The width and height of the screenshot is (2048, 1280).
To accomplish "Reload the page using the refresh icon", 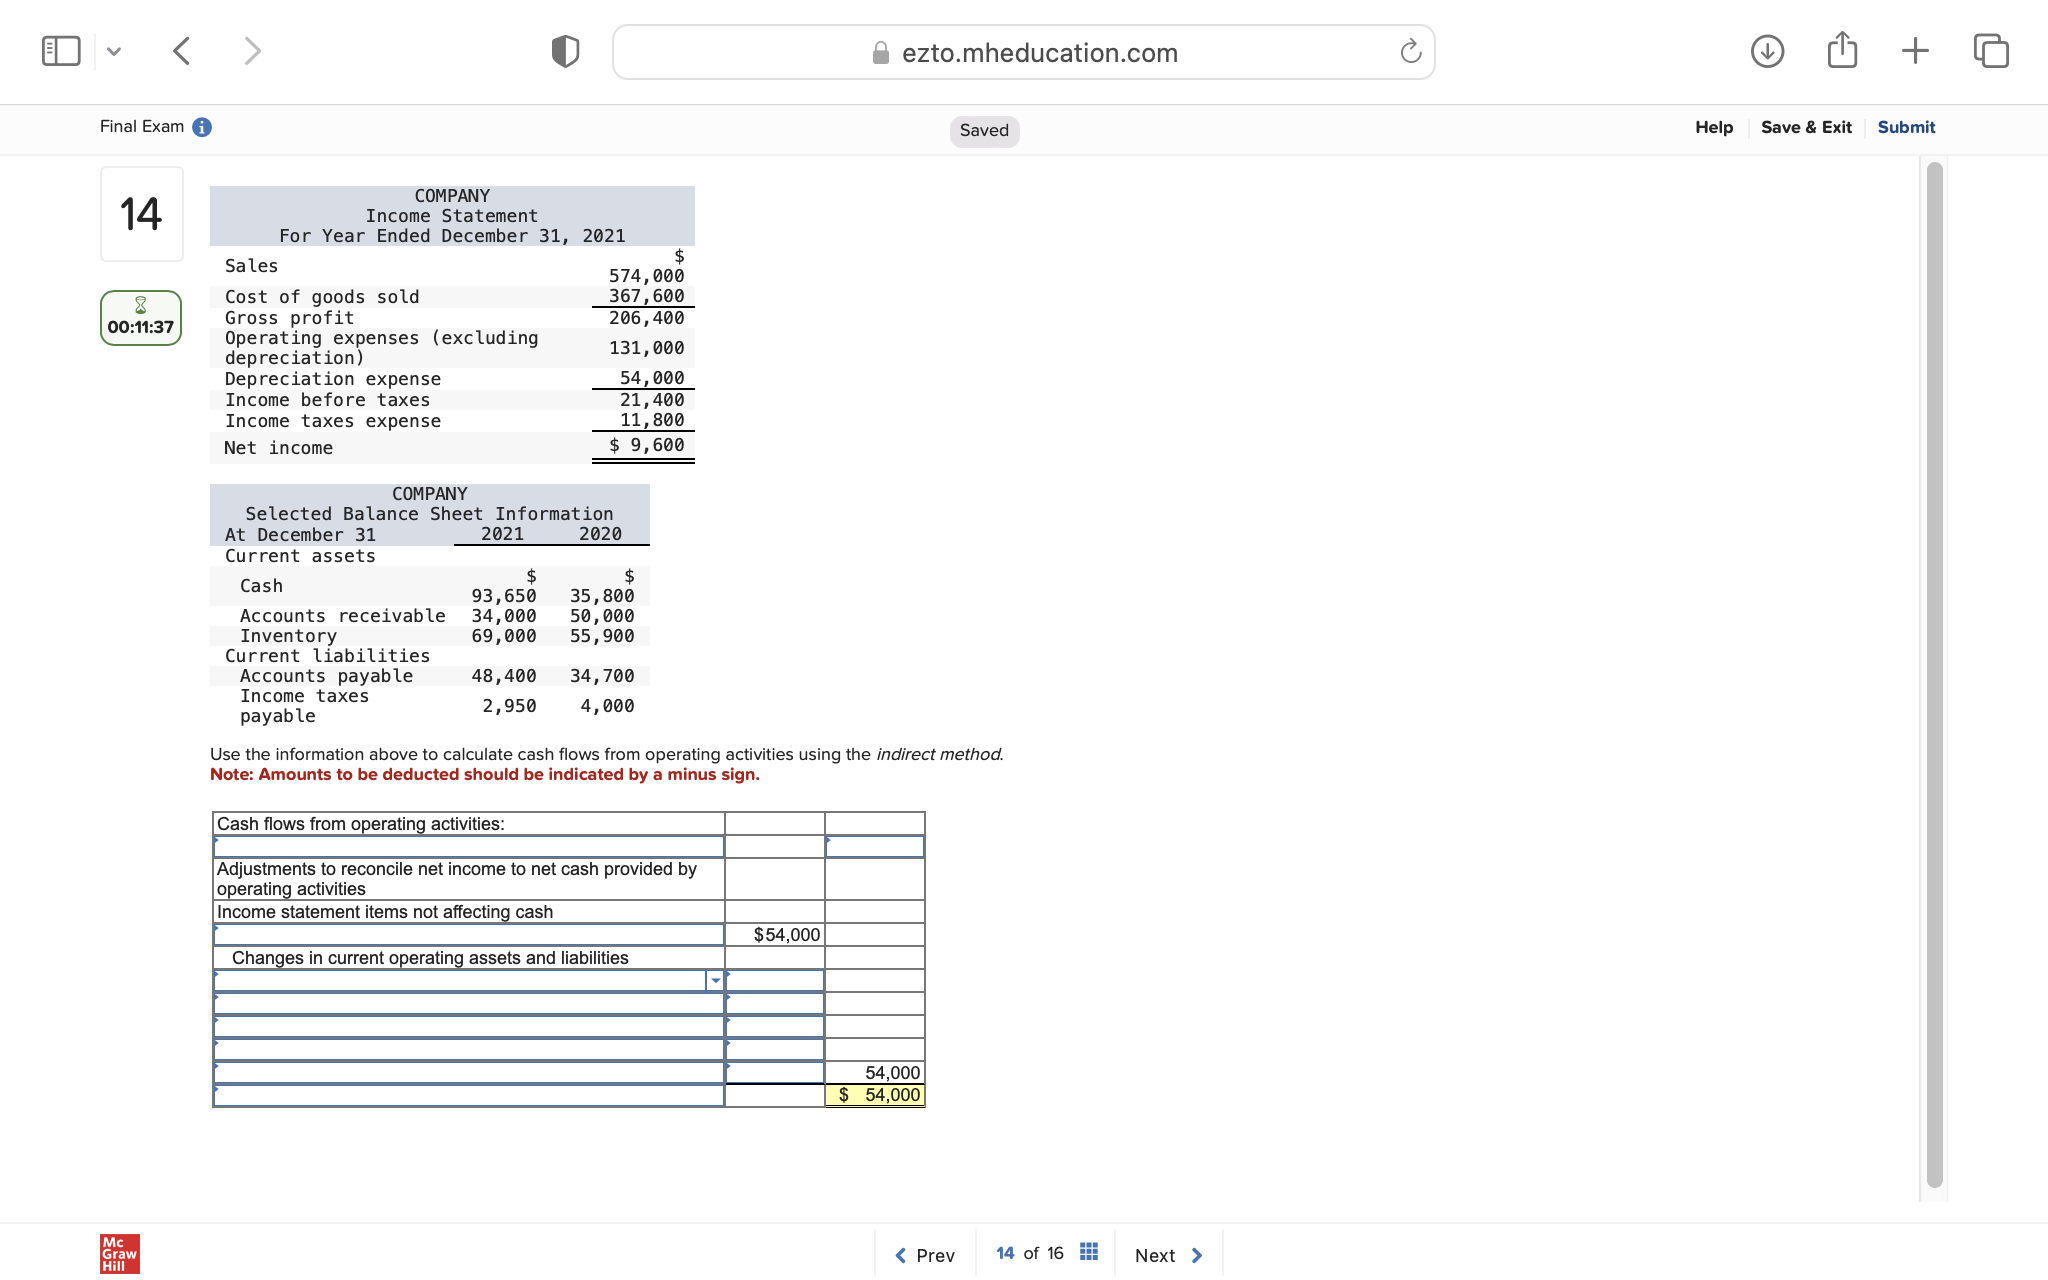I will 1410,52.
